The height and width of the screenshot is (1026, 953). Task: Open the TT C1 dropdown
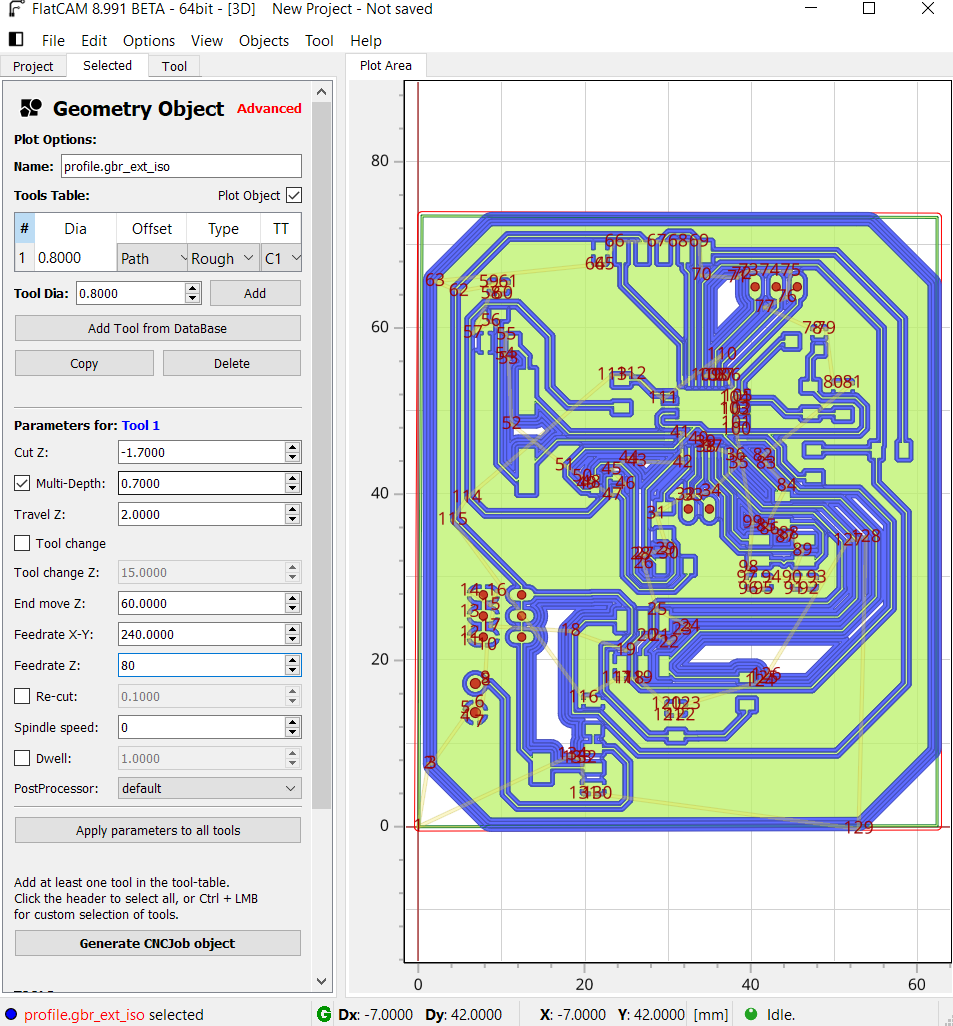click(x=281, y=258)
